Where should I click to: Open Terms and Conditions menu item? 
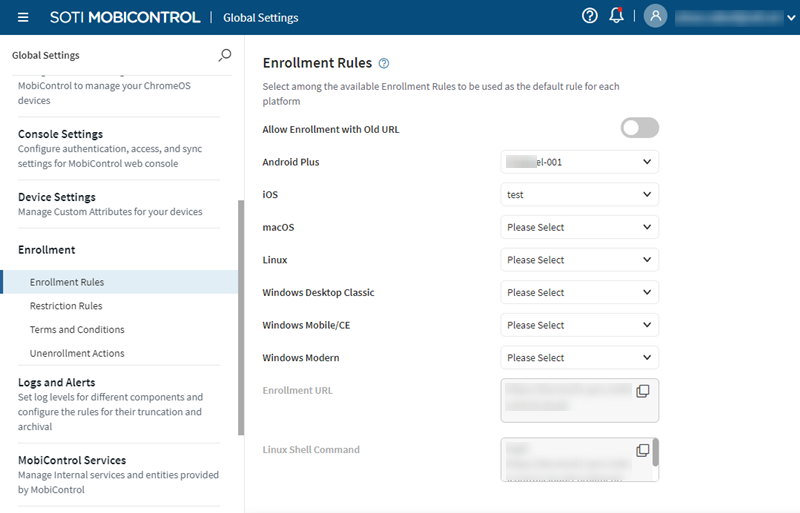77,330
